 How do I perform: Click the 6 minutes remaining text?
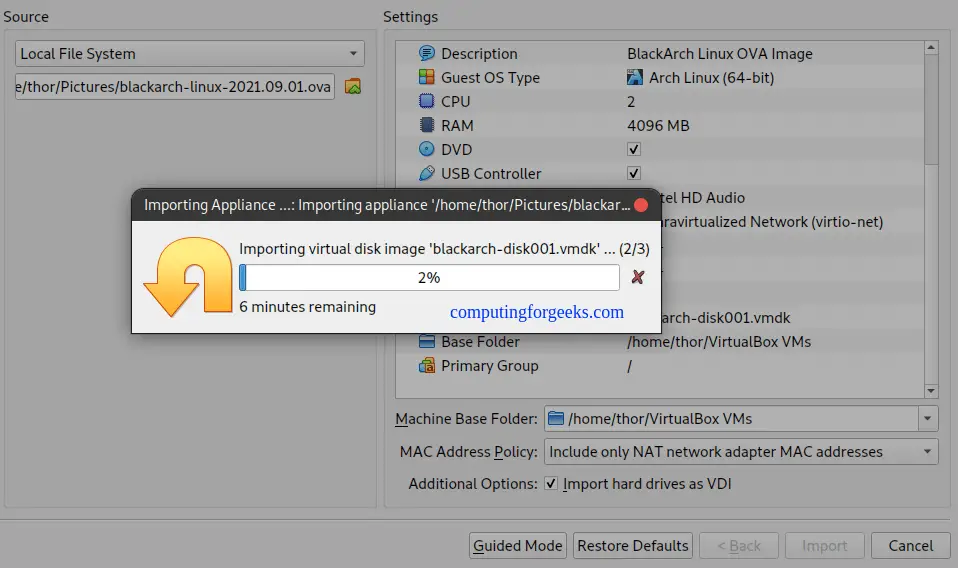[307, 307]
